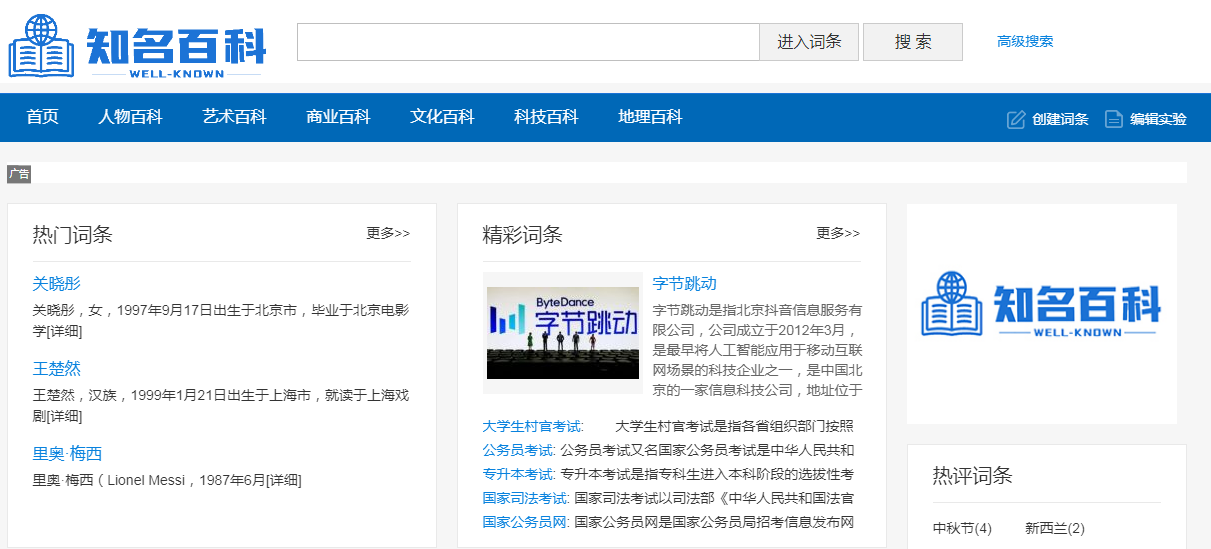This screenshot has width=1211, height=549.
Task: Open the 里奥·梅西 entry link
Action: tap(67, 454)
